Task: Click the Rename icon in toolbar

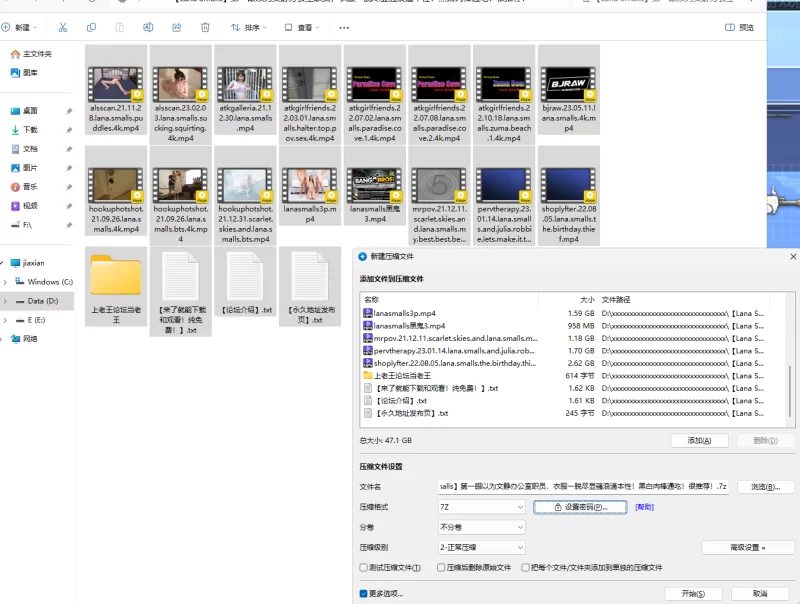Action: tap(149, 28)
